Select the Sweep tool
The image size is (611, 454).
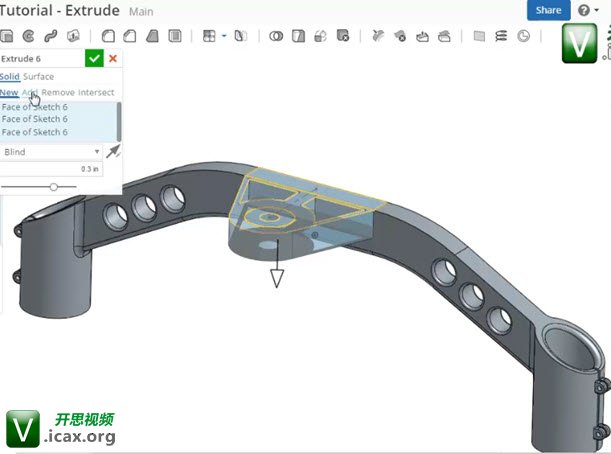coord(51,36)
